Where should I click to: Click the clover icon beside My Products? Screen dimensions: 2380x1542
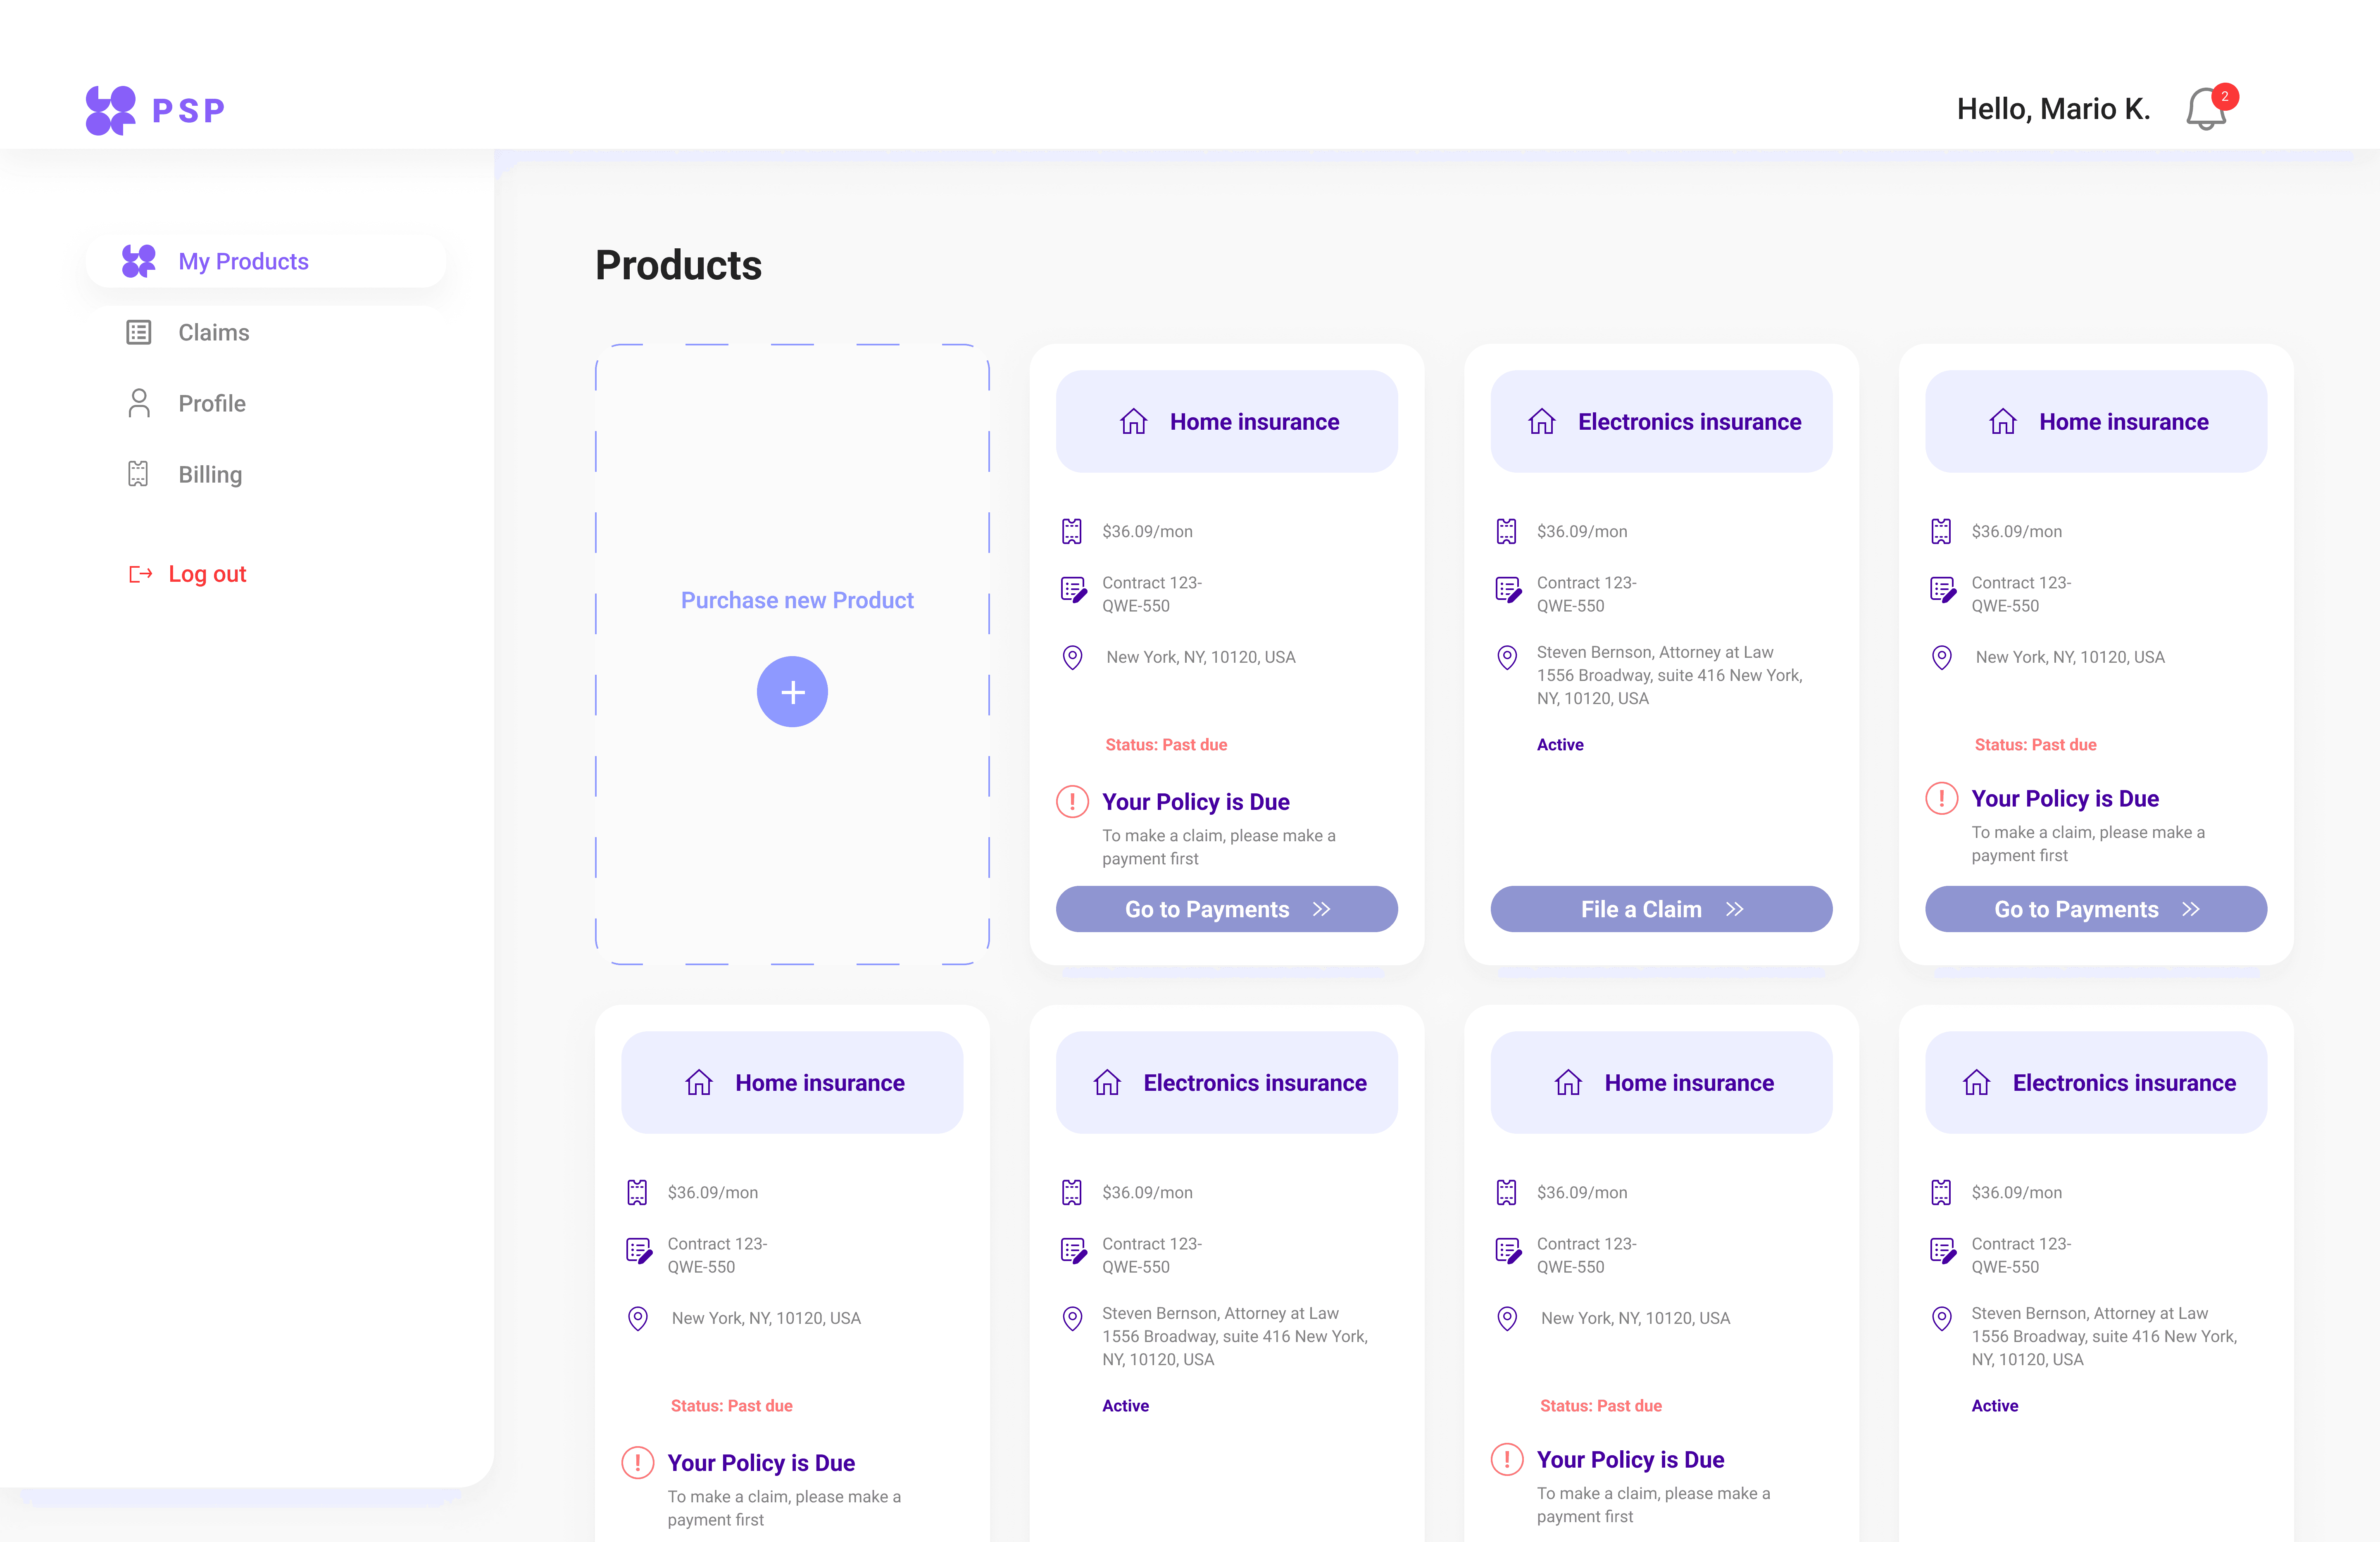click(x=139, y=261)
